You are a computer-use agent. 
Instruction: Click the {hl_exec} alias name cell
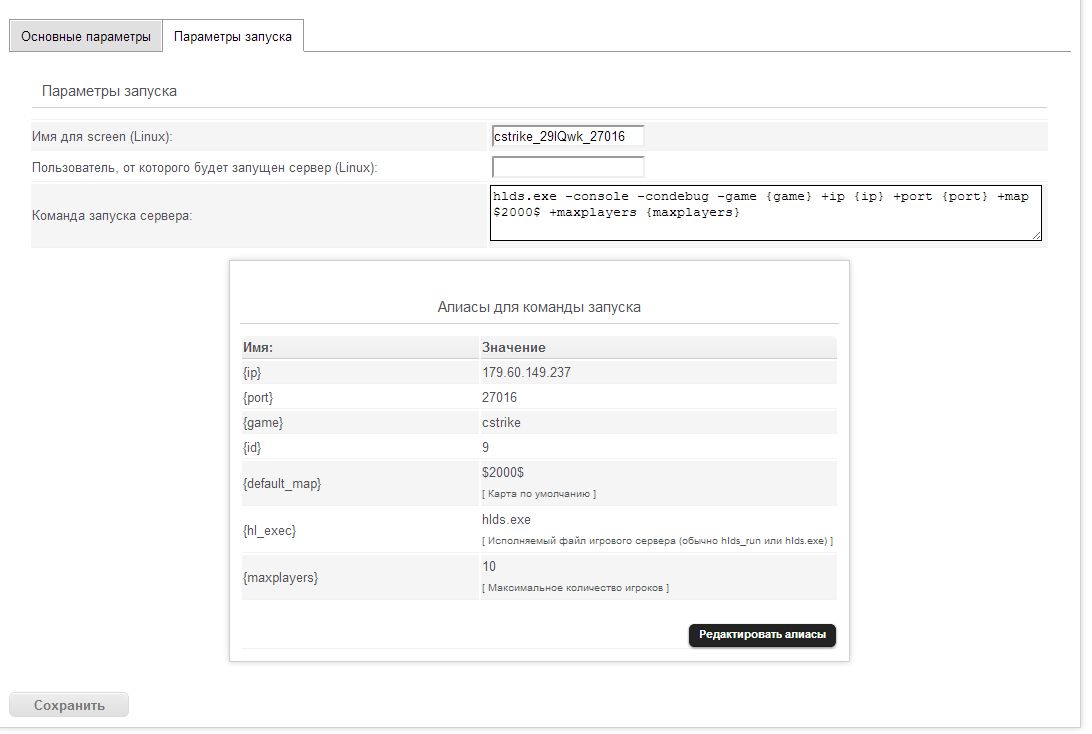(269, 530)
